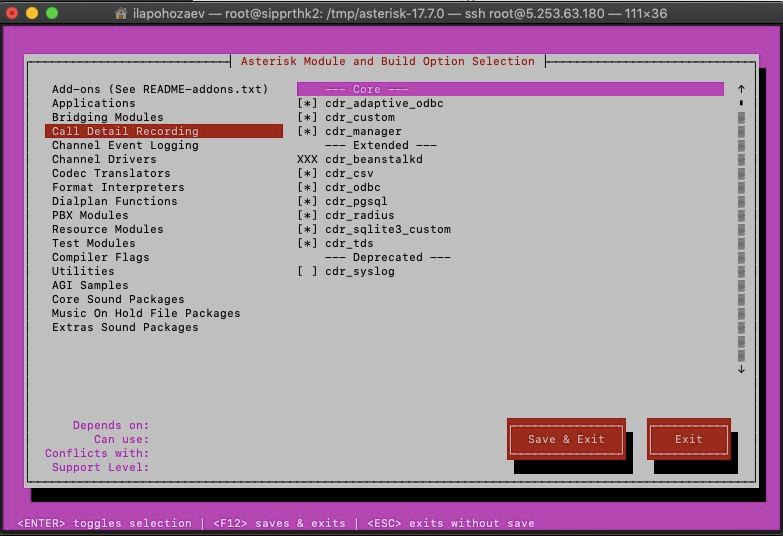Click the module list scrollbar track
Viewport: 783px width, 536px height.
pos(741,236)
